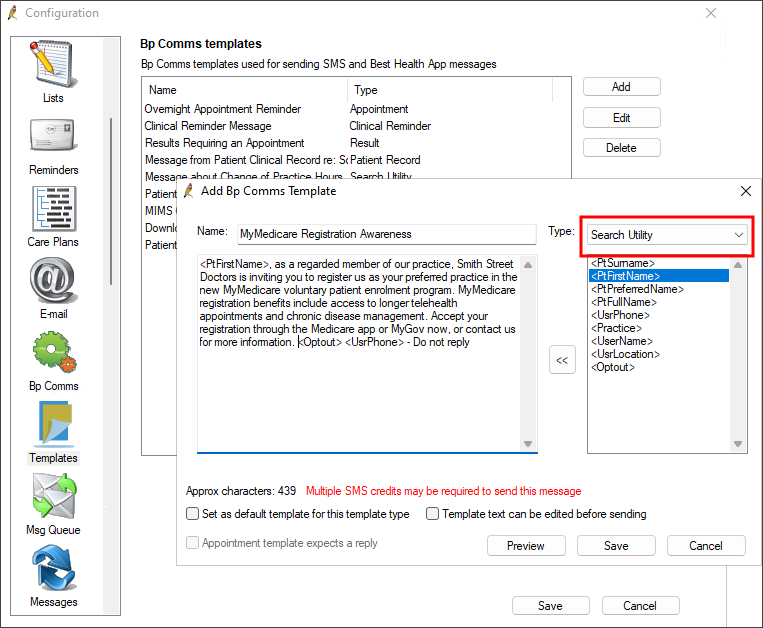Close the Configuration window
The height and width of the screenshot is (628, 763).
[x=711, y=13]
